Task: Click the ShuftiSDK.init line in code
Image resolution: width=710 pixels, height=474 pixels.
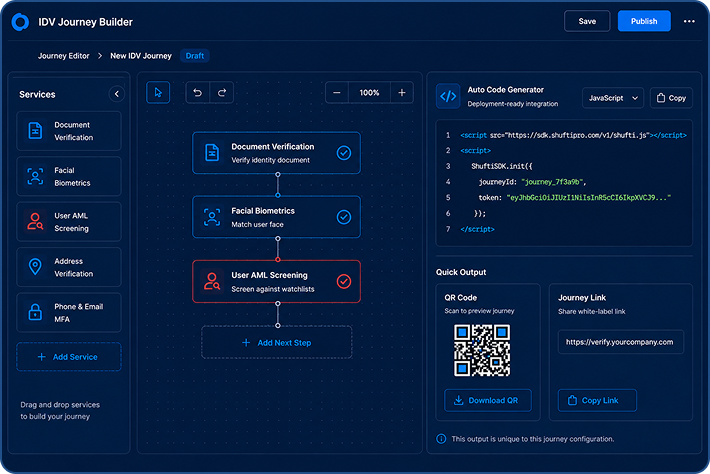Action: [502, 166]
